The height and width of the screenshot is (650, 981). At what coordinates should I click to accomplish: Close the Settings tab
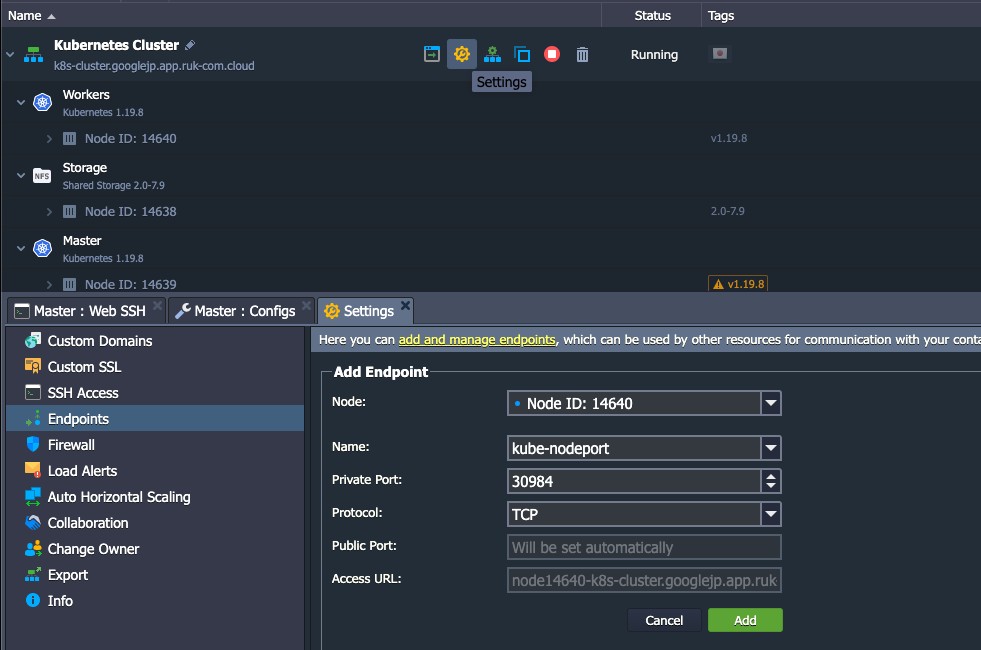pos(405,305)
